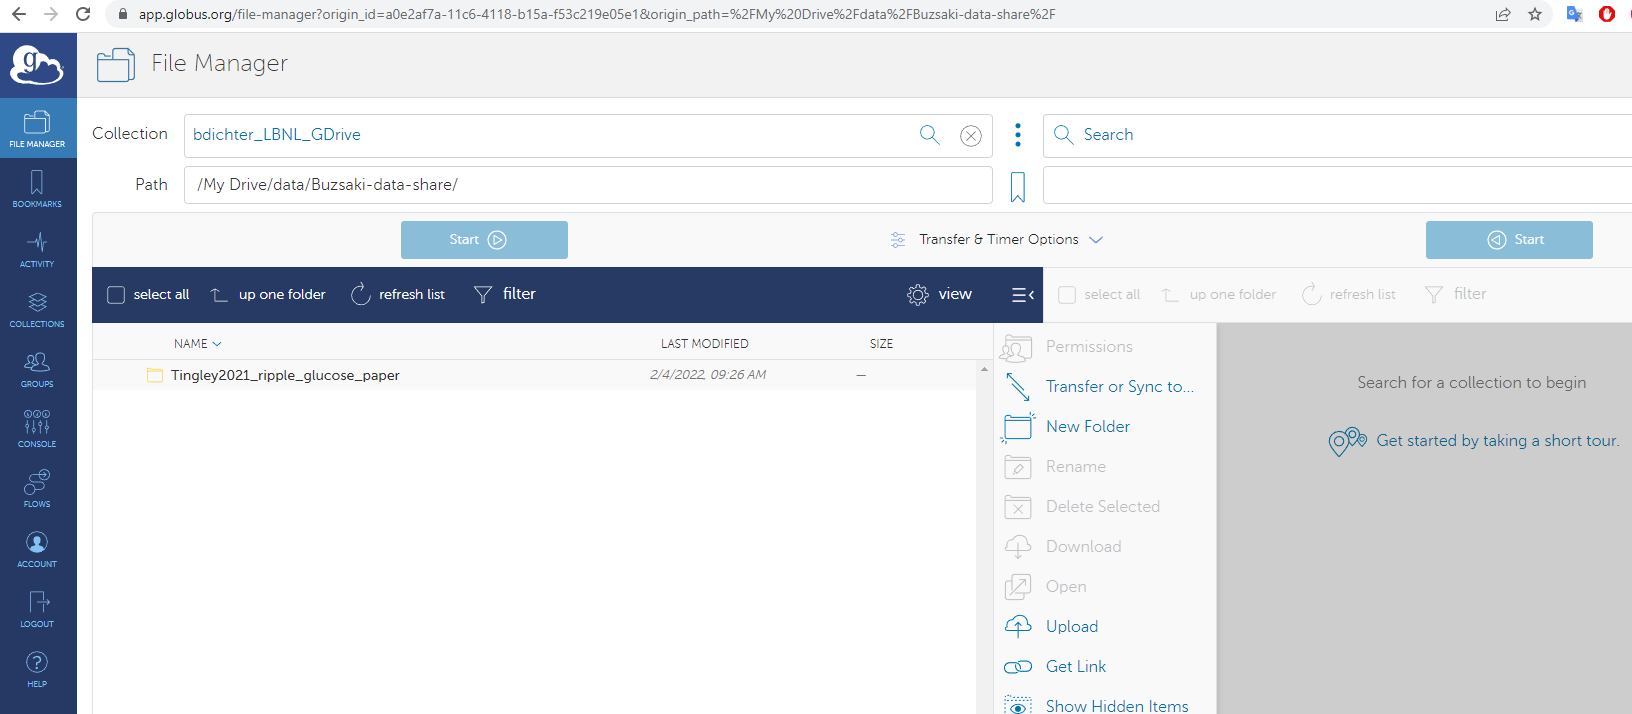
Task: Refresh the left pane file list
Action: [x=398, y=295]
